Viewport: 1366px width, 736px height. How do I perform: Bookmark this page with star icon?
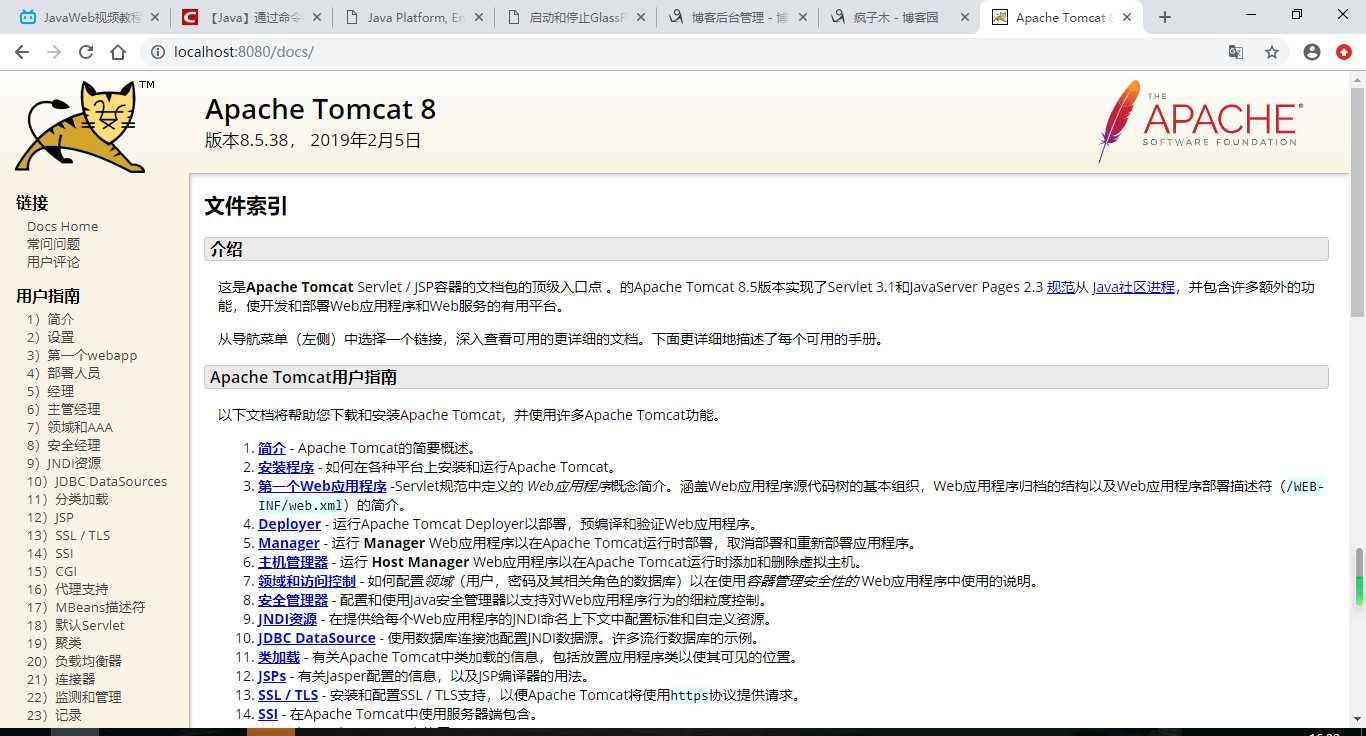point(1272,52)
